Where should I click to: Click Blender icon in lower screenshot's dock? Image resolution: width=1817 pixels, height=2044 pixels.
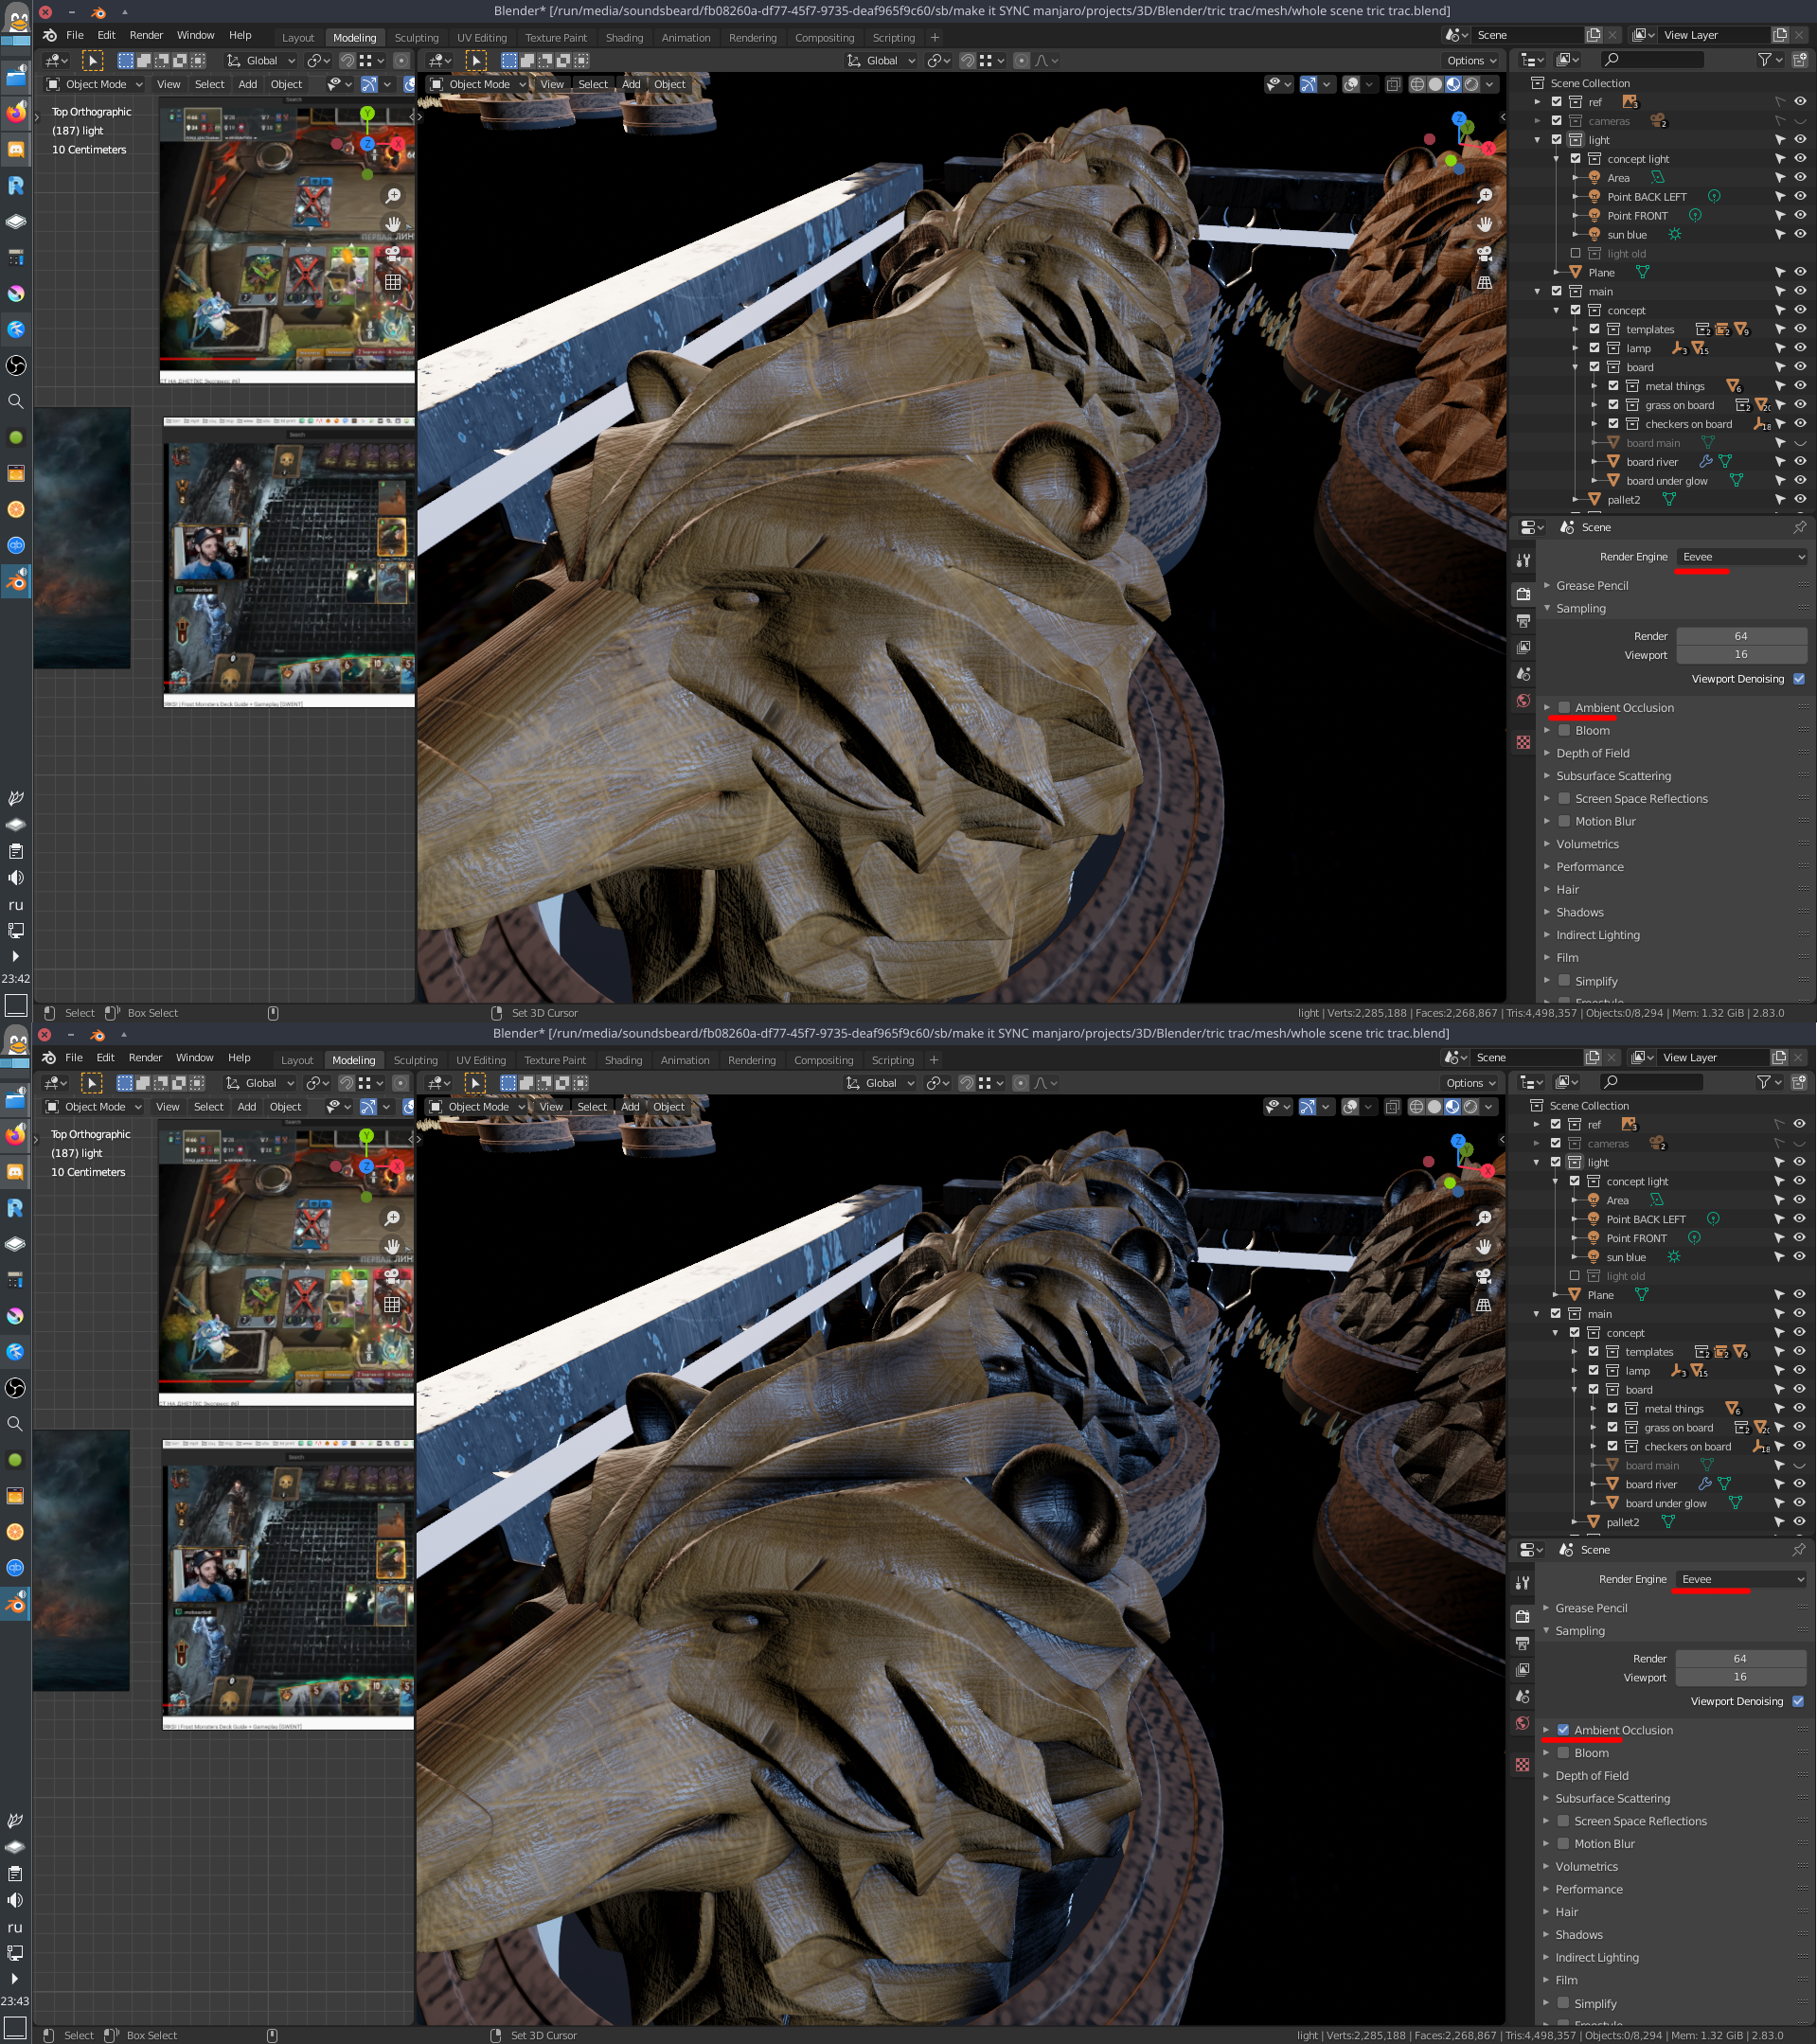pos(16,1603)
